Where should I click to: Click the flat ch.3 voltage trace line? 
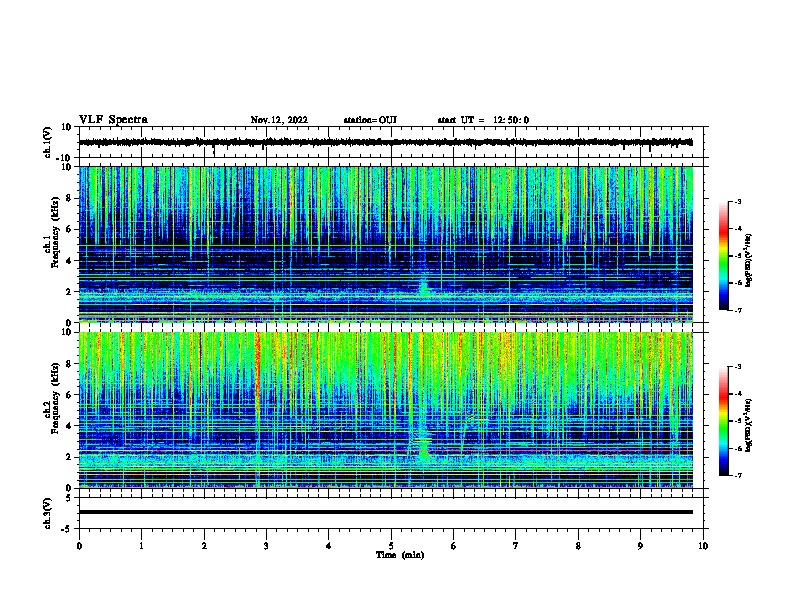click(385, 512)
